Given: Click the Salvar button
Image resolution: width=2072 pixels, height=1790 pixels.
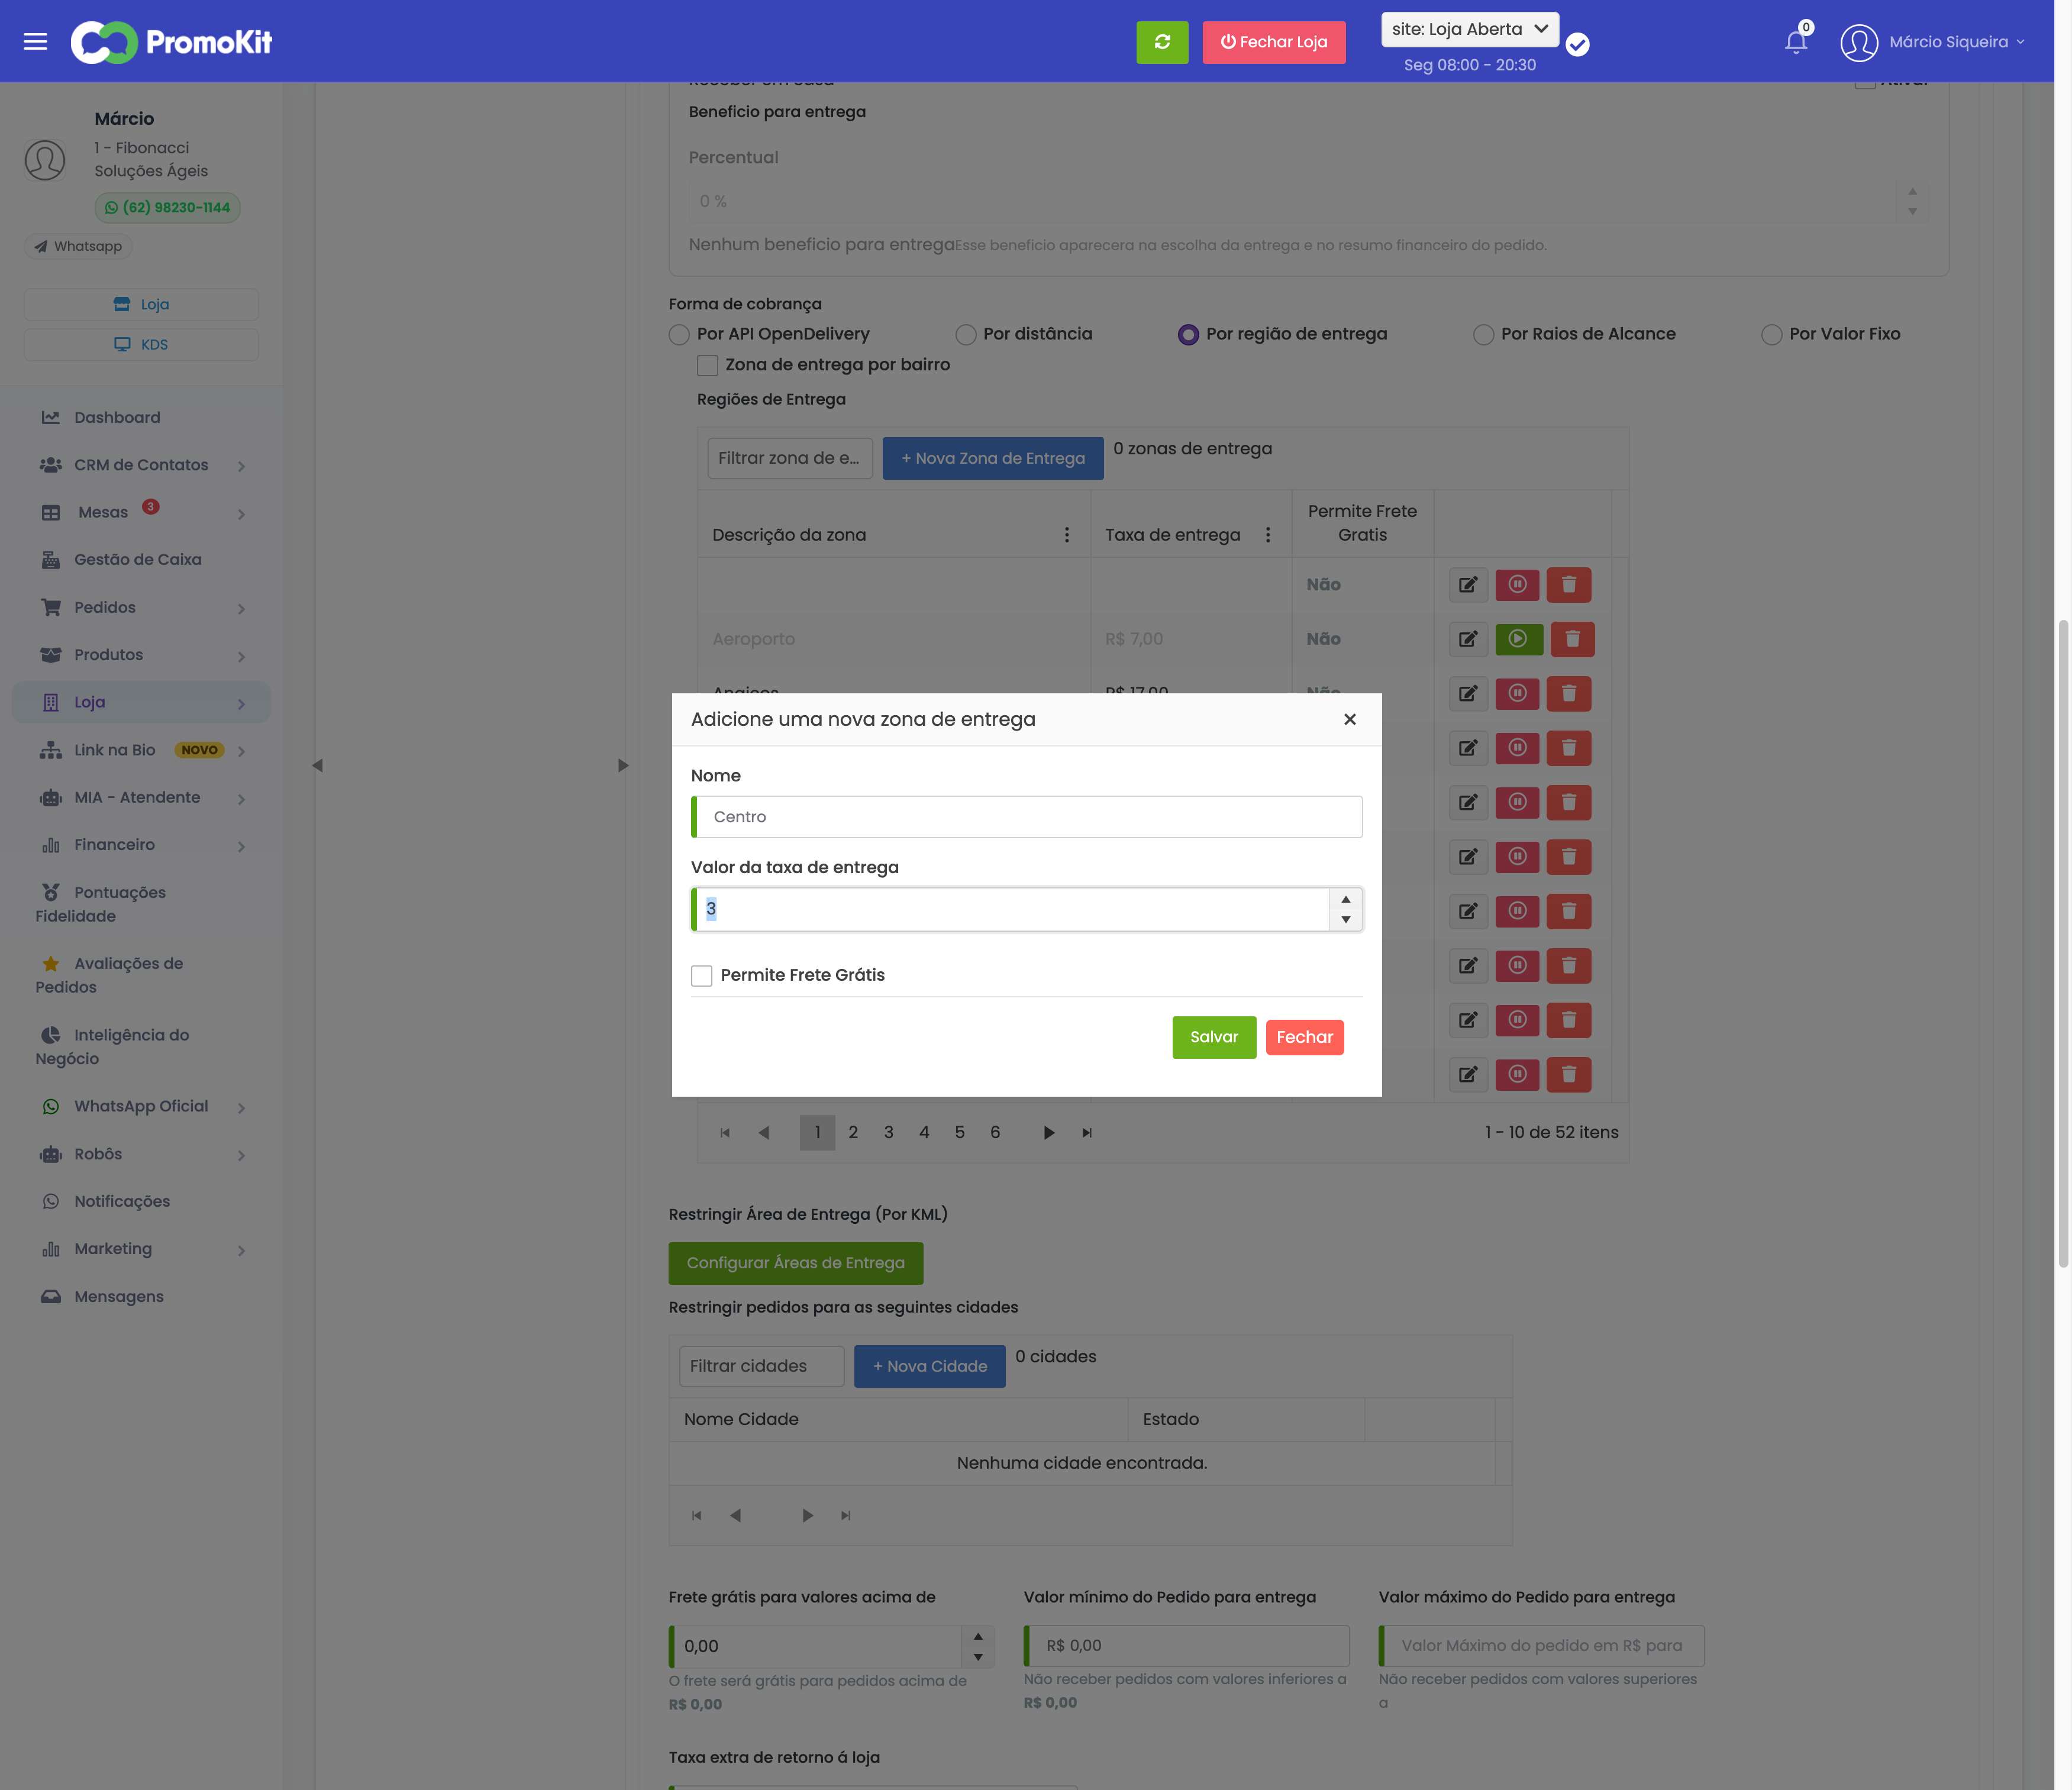Looking at the screenshot, I should (1214, 1037).
